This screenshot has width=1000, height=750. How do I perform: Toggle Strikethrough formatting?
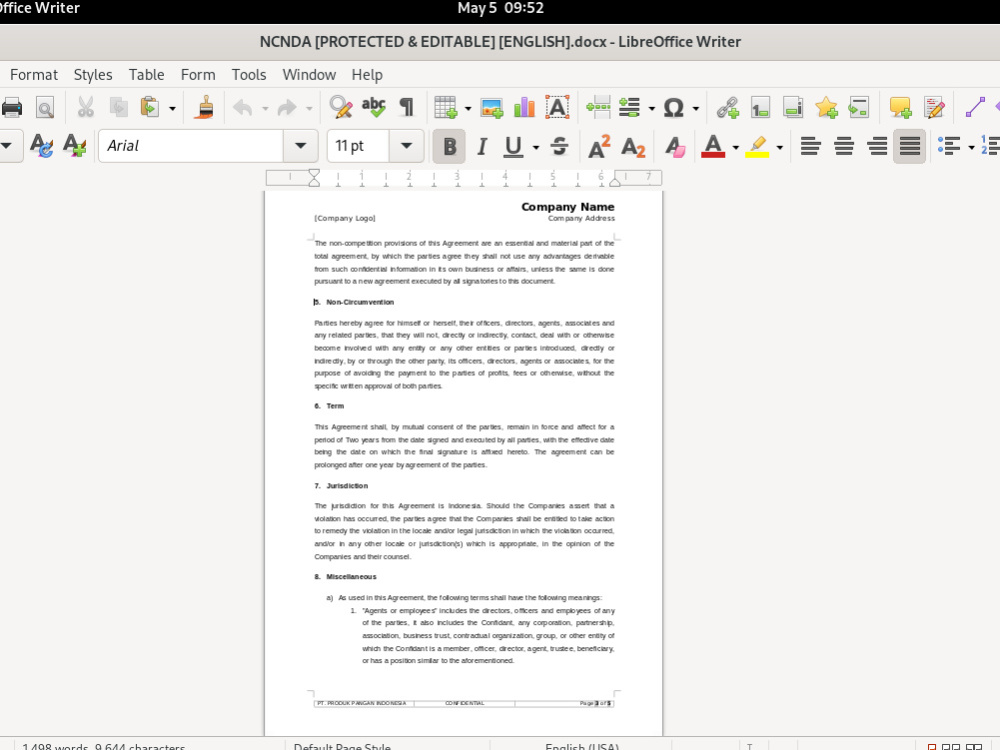(559, 147)
